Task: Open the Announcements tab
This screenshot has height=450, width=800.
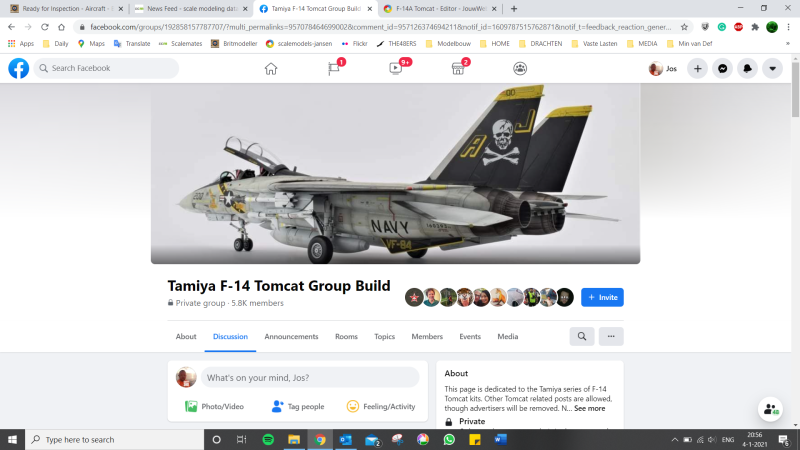Action: tap(291, 336)
